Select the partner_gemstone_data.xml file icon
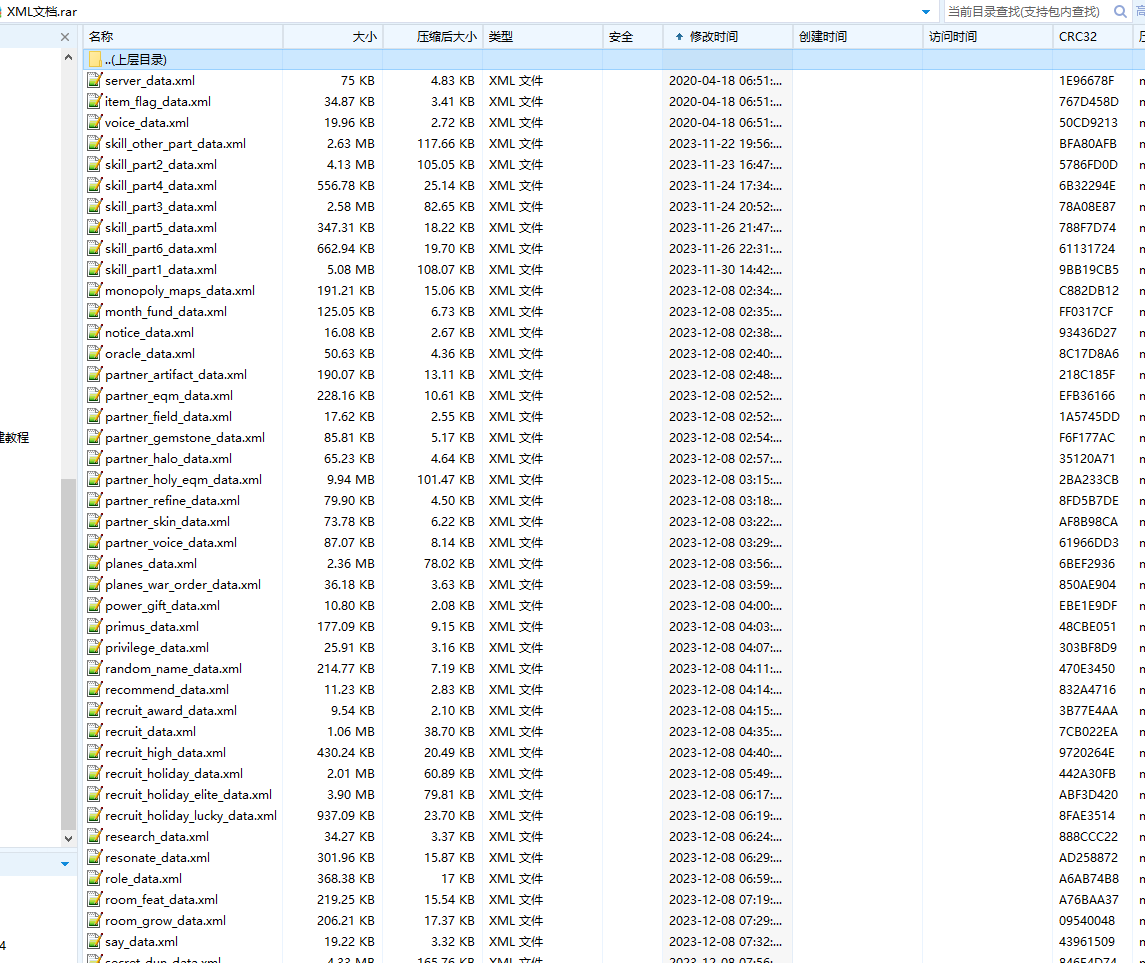Viewport: 1145px width, 963px height. [x=95, y=437]
